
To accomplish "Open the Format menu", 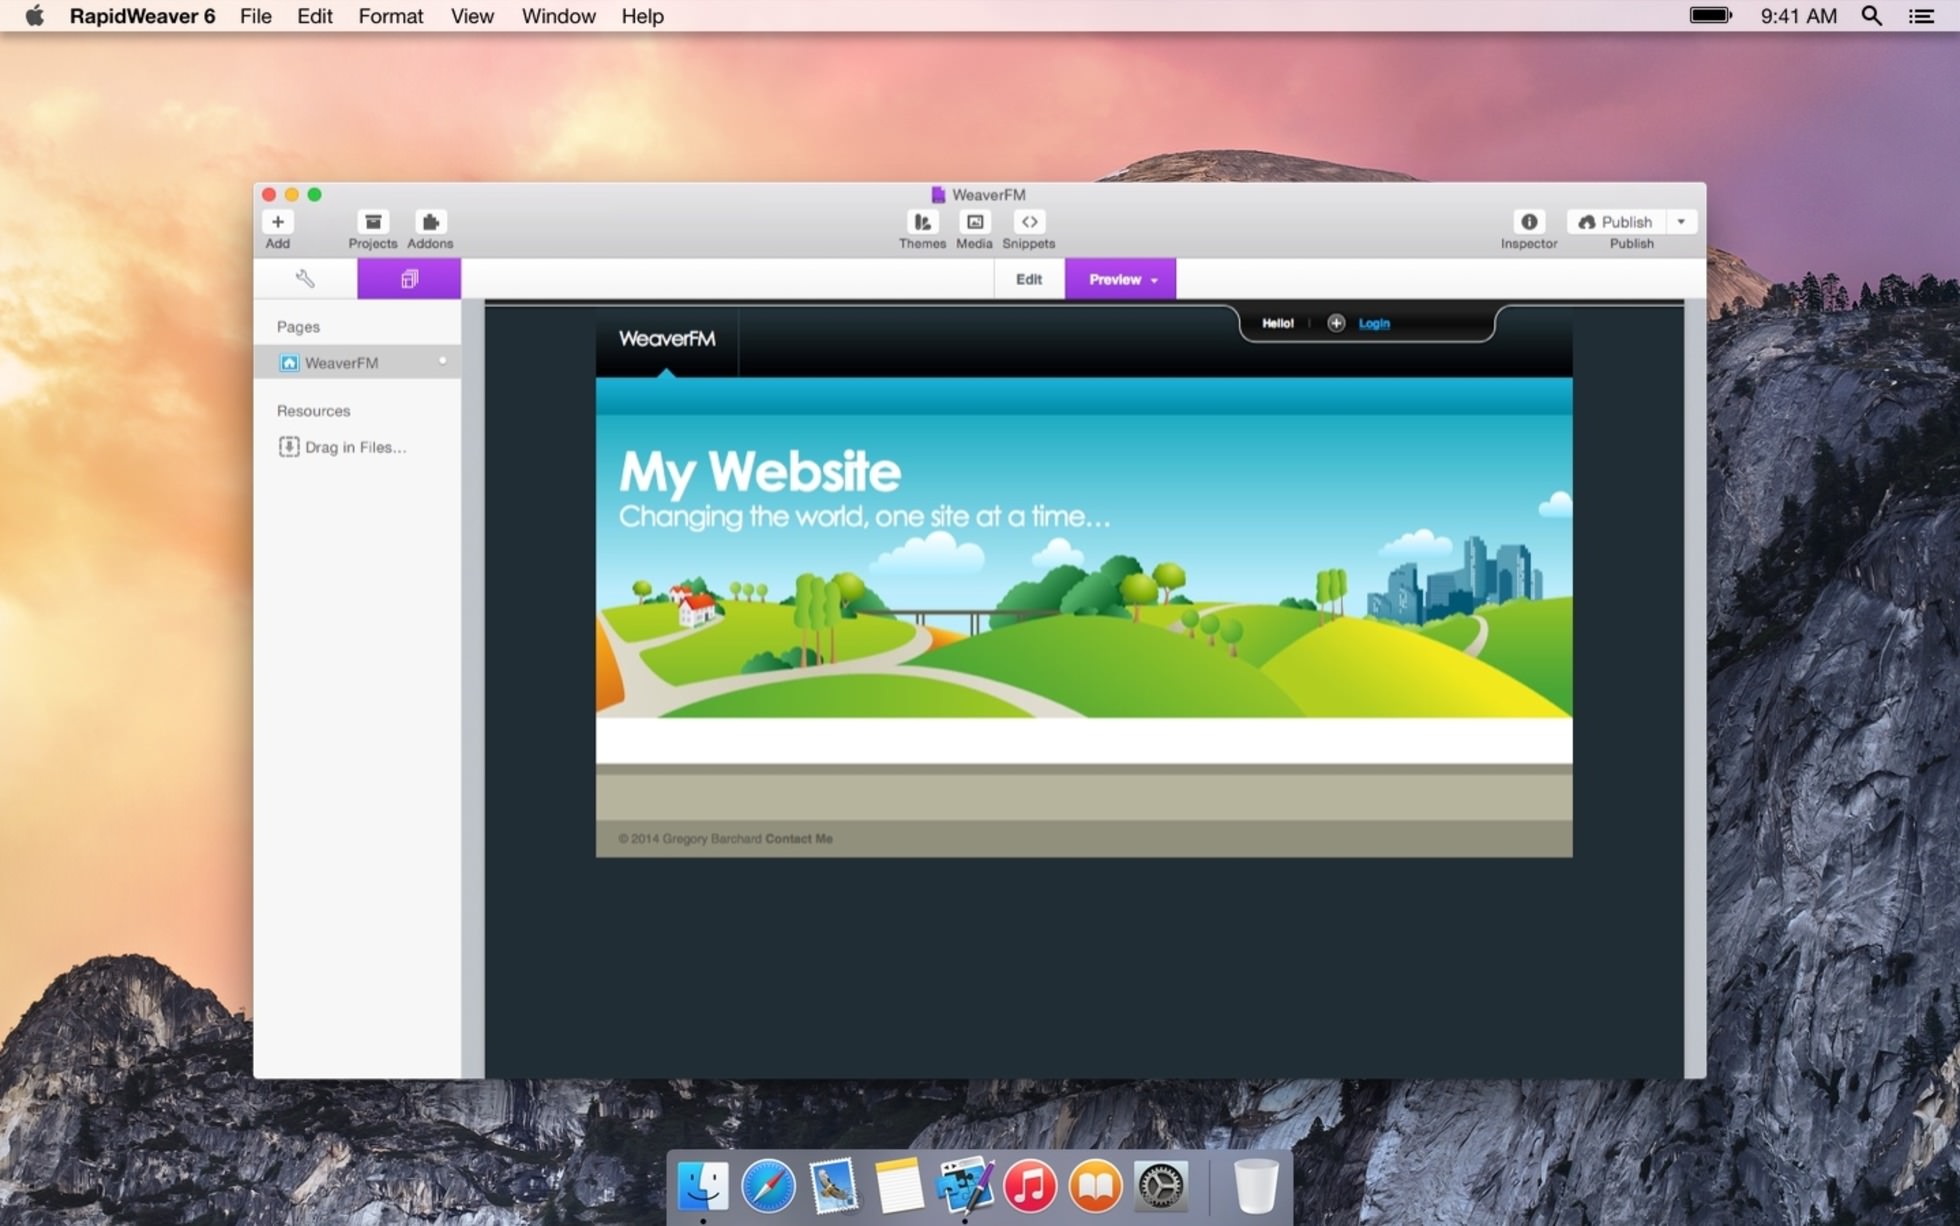I will [391, 16].
